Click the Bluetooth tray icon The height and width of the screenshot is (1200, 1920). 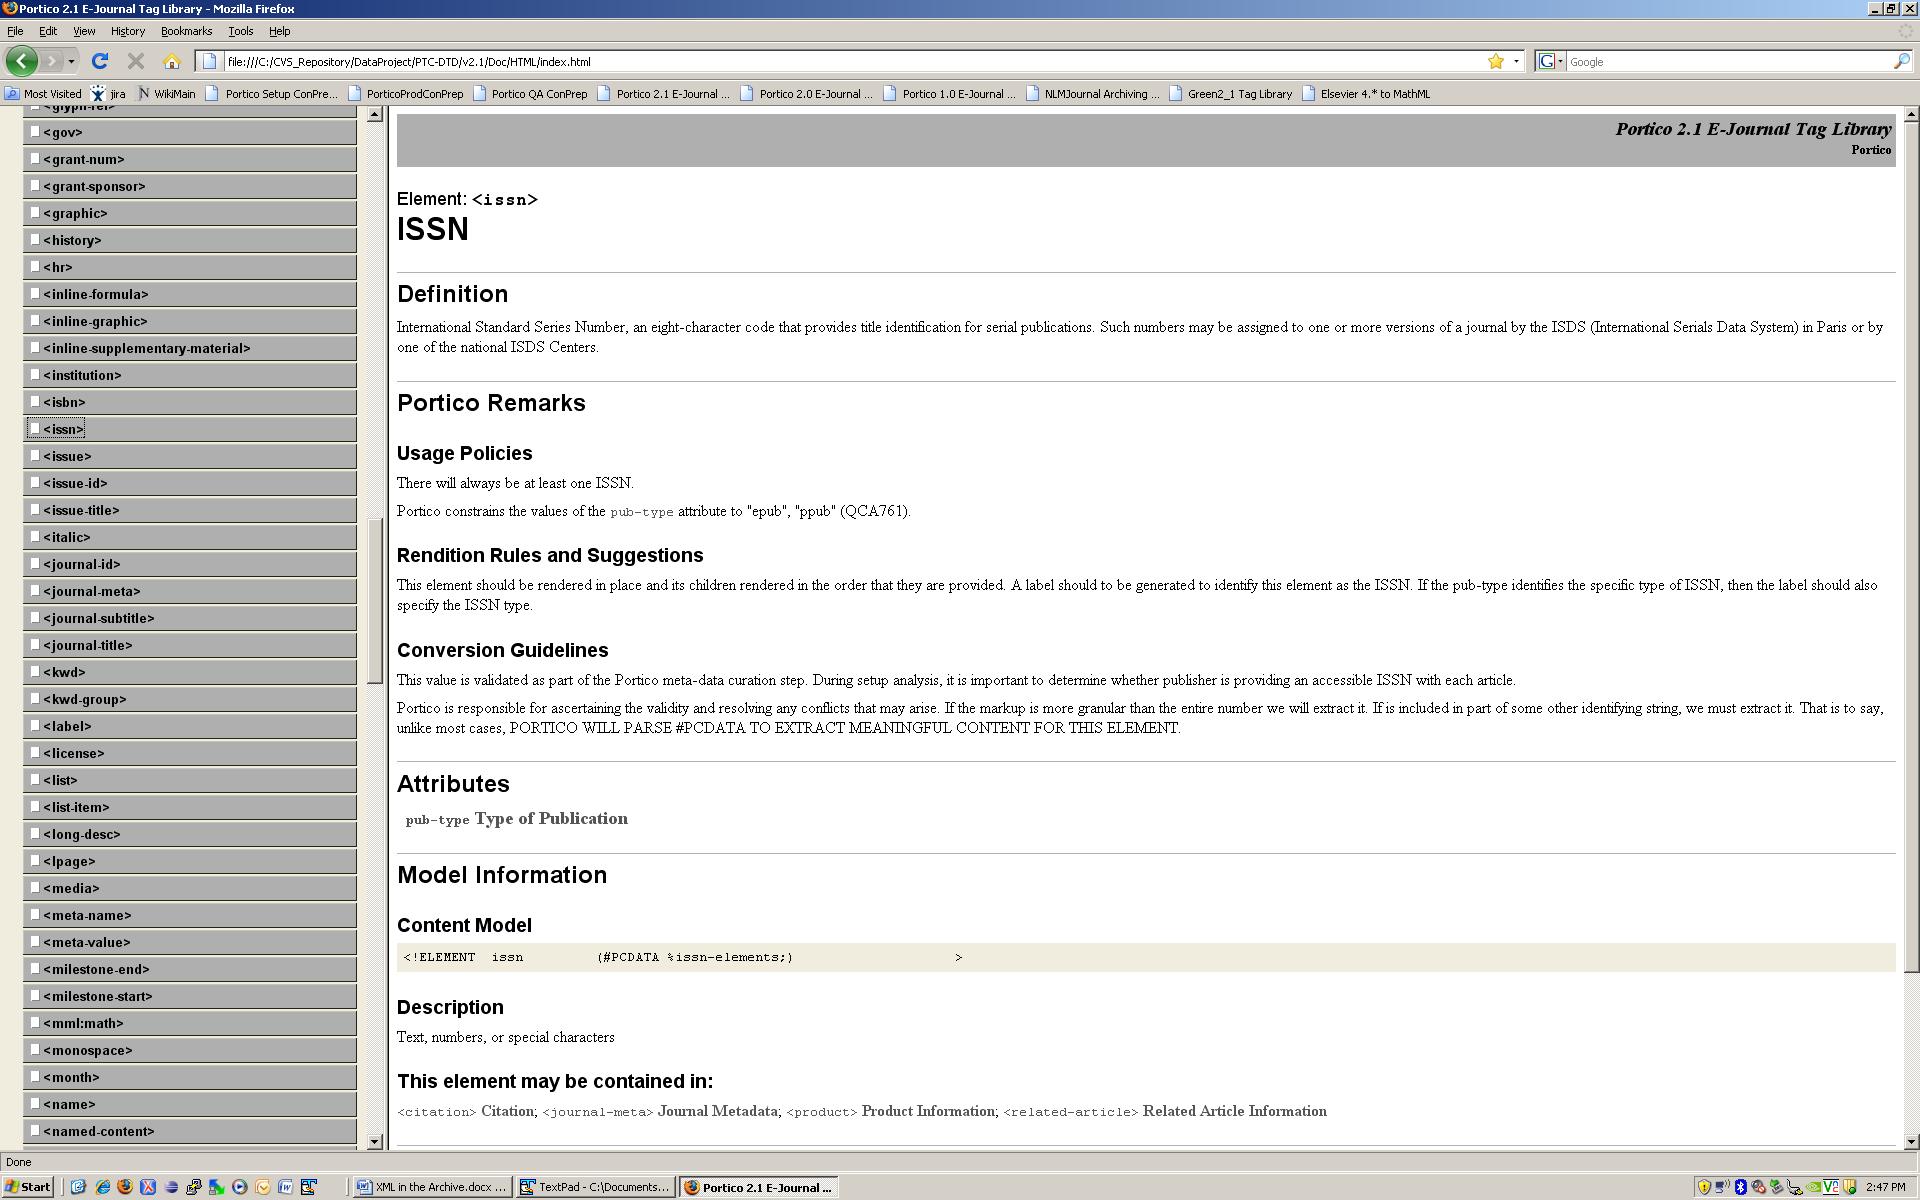click(x=1741, y=1187)
